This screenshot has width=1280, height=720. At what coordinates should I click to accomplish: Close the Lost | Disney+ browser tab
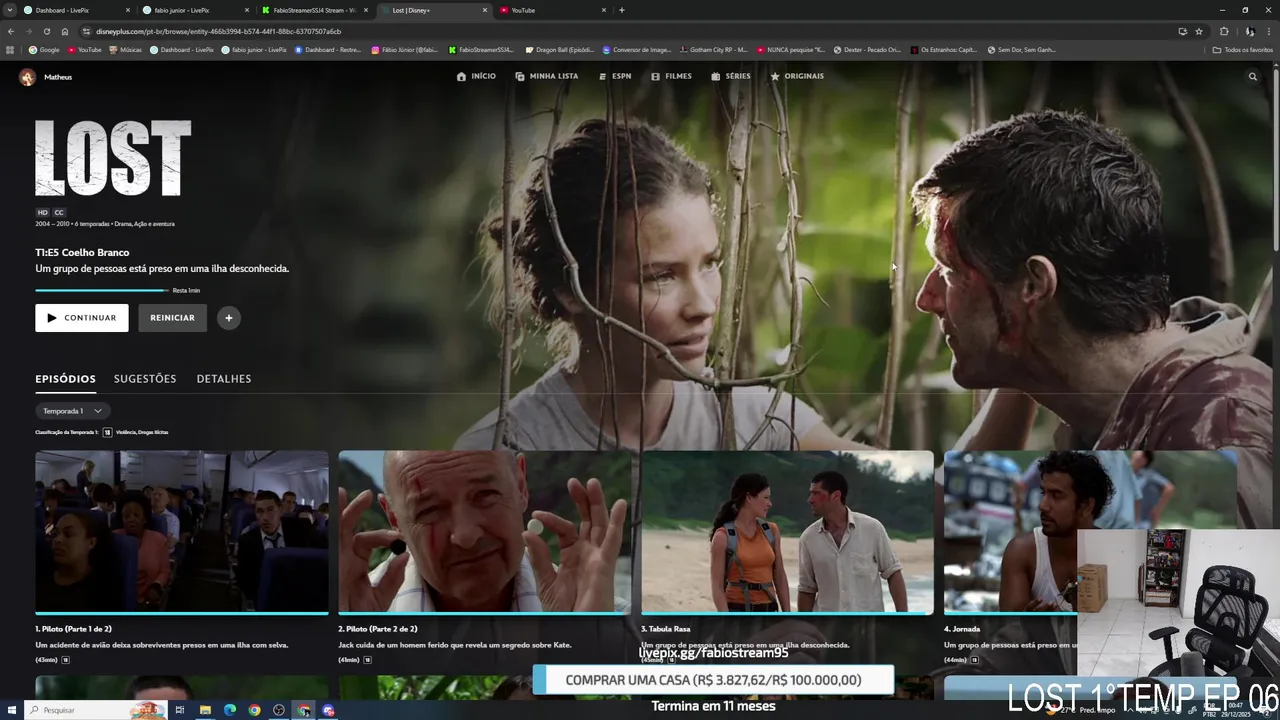point(485,10)
